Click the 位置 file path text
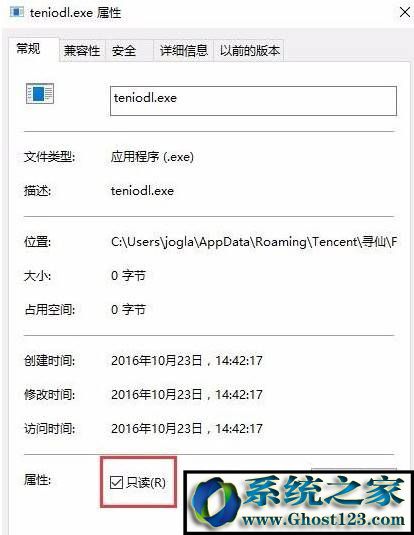This screenshot has width=414, height=535. click(x=254, y=242)
